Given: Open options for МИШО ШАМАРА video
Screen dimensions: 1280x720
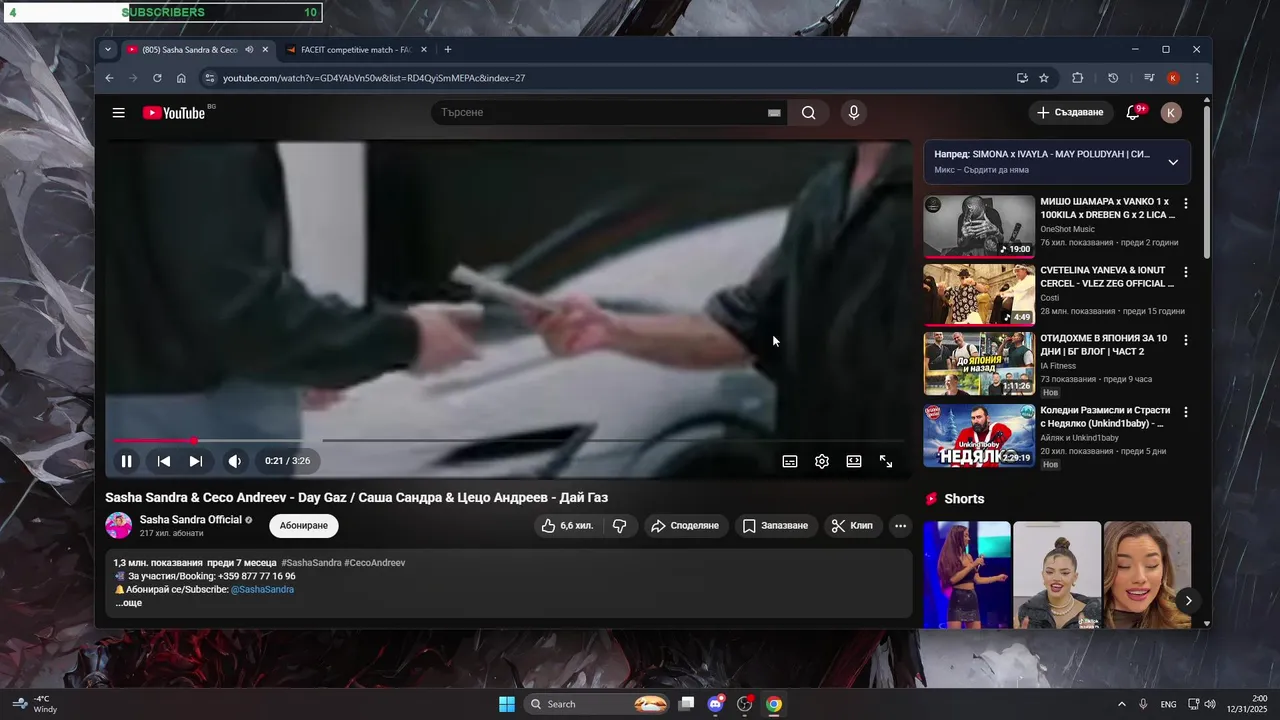Looking at the screenshot, I should click(1186, 203).
